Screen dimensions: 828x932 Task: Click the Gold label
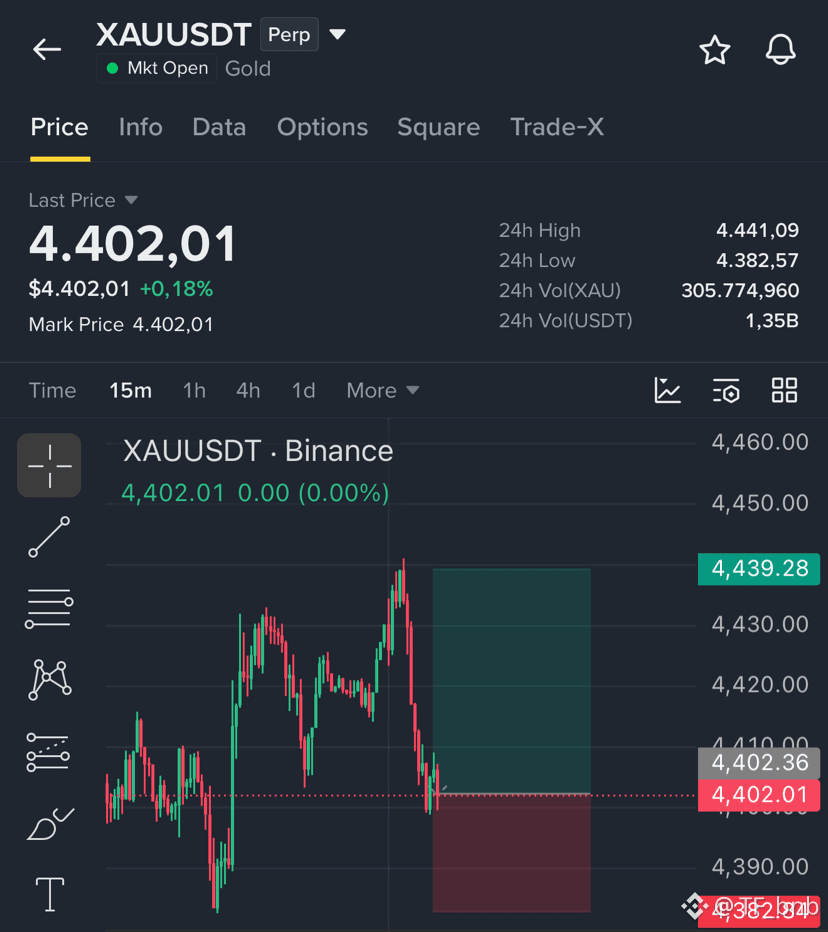pyautogui.click(x=248, y=69)
